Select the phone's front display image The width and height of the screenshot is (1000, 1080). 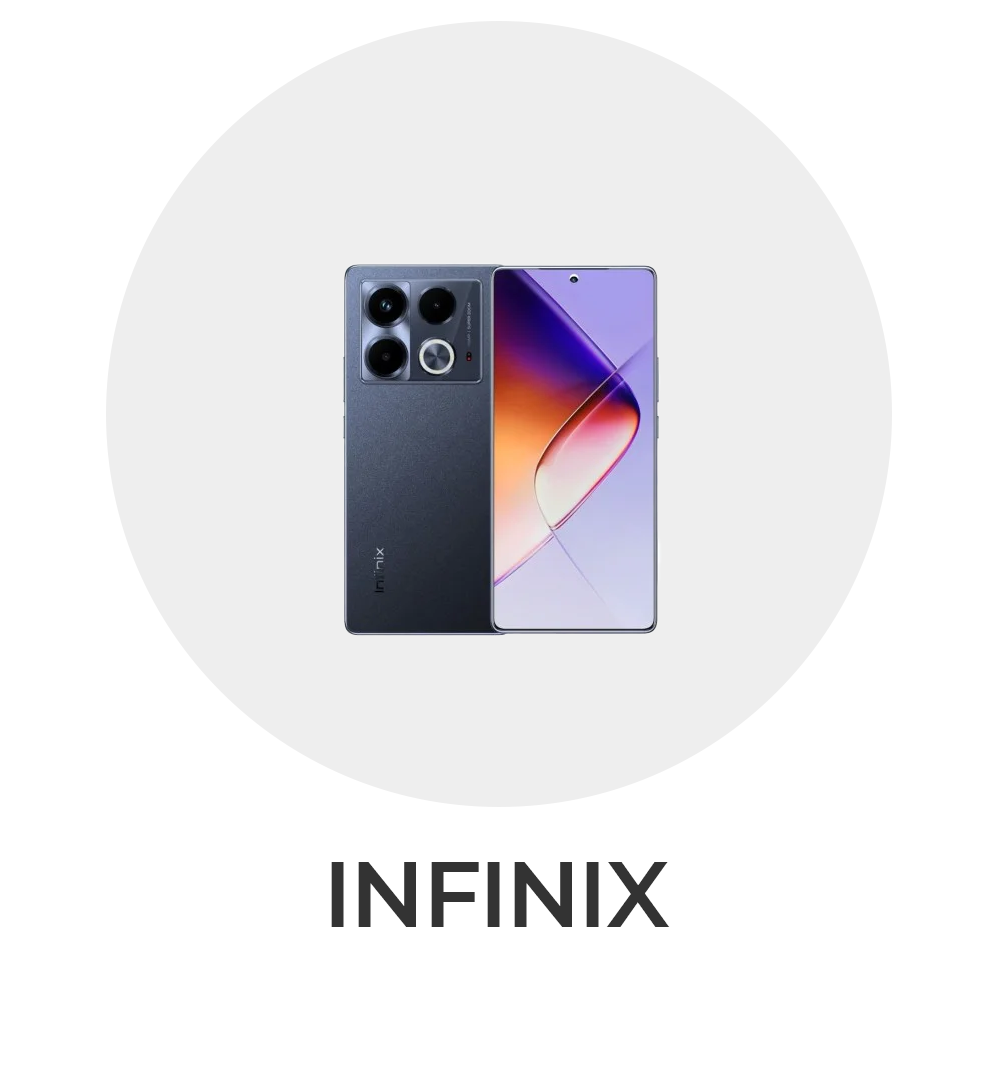(574, 449)
